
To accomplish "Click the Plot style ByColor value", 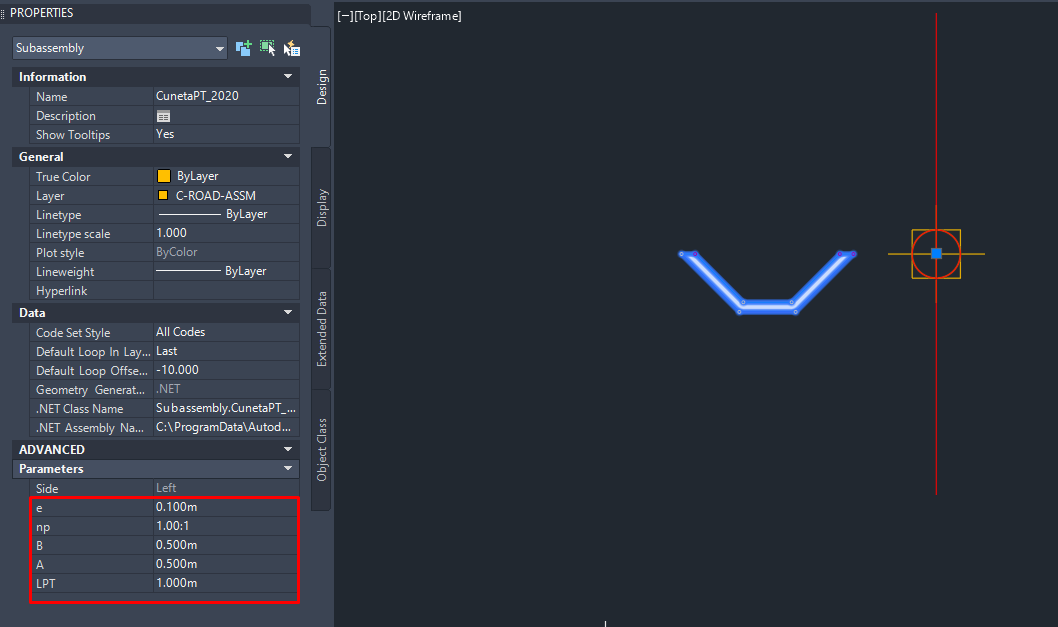I will pyautogui.click(x=226, y=252).
